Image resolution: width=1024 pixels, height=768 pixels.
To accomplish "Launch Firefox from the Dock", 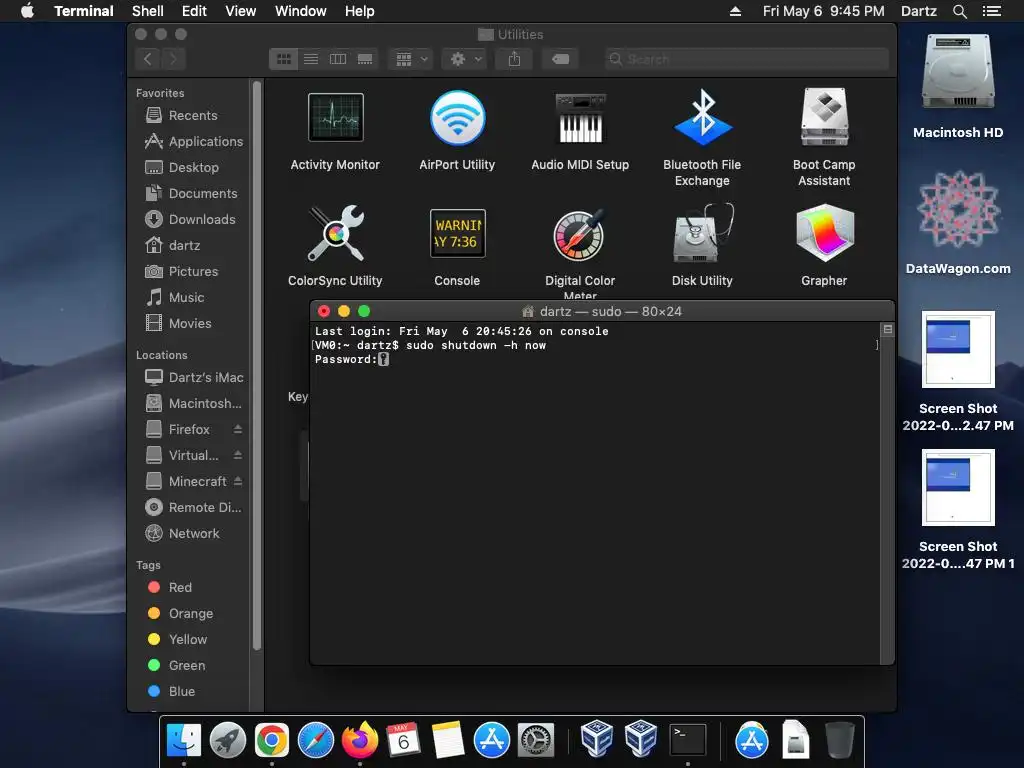I will click(360, 740).
